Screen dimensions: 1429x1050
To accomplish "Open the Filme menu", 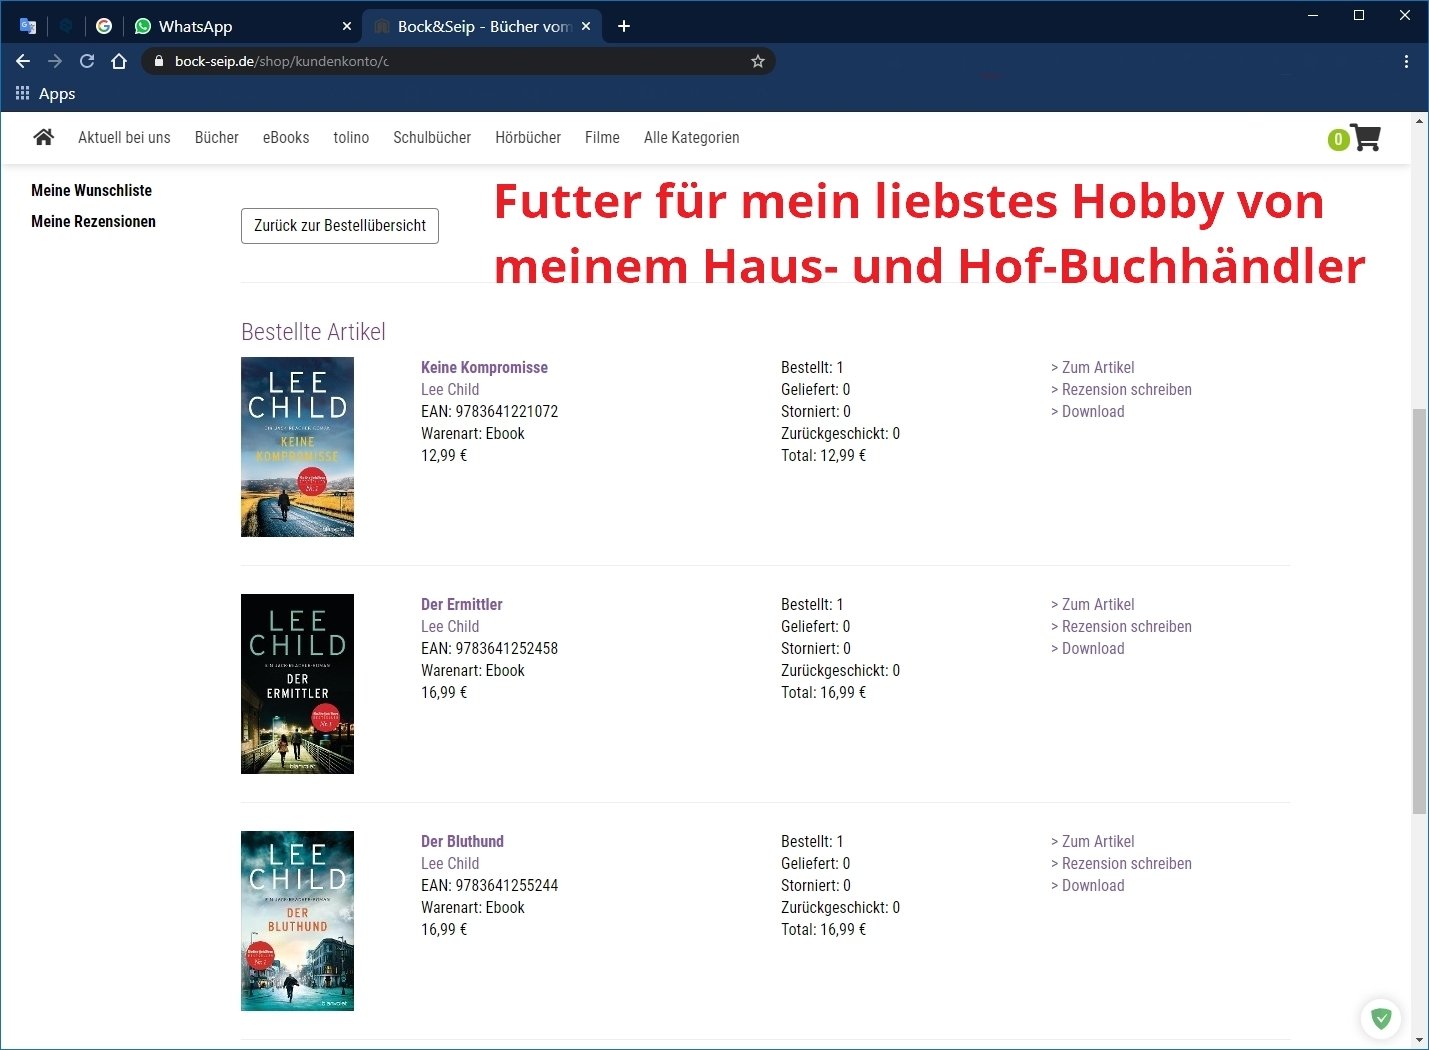I will tap(602, 137).
